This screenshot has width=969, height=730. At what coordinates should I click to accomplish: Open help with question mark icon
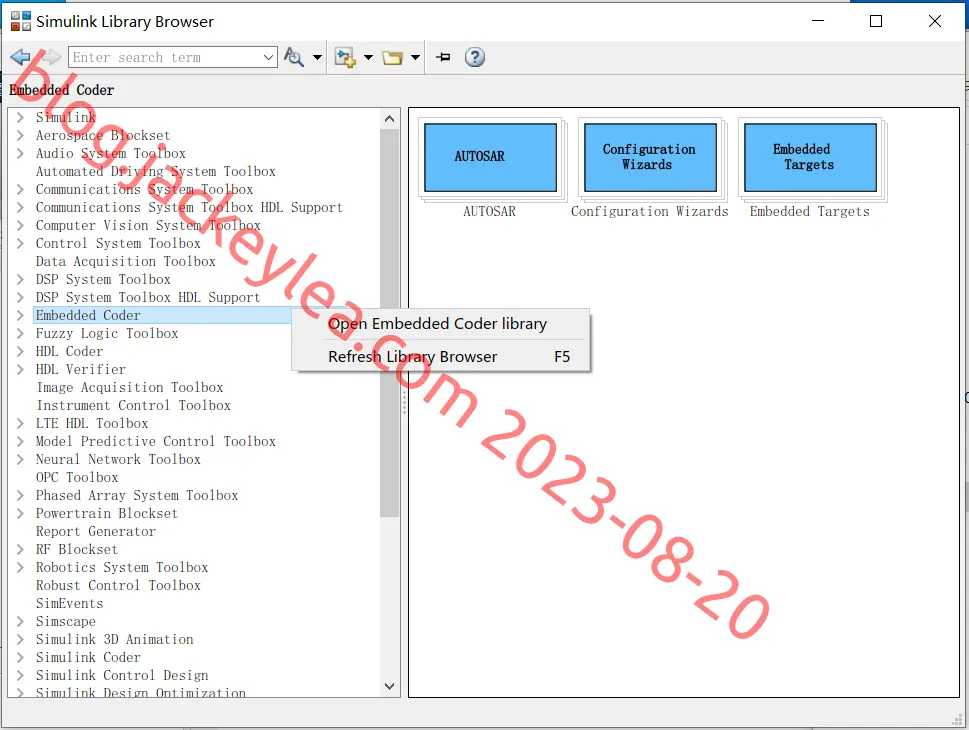point(475,57)
